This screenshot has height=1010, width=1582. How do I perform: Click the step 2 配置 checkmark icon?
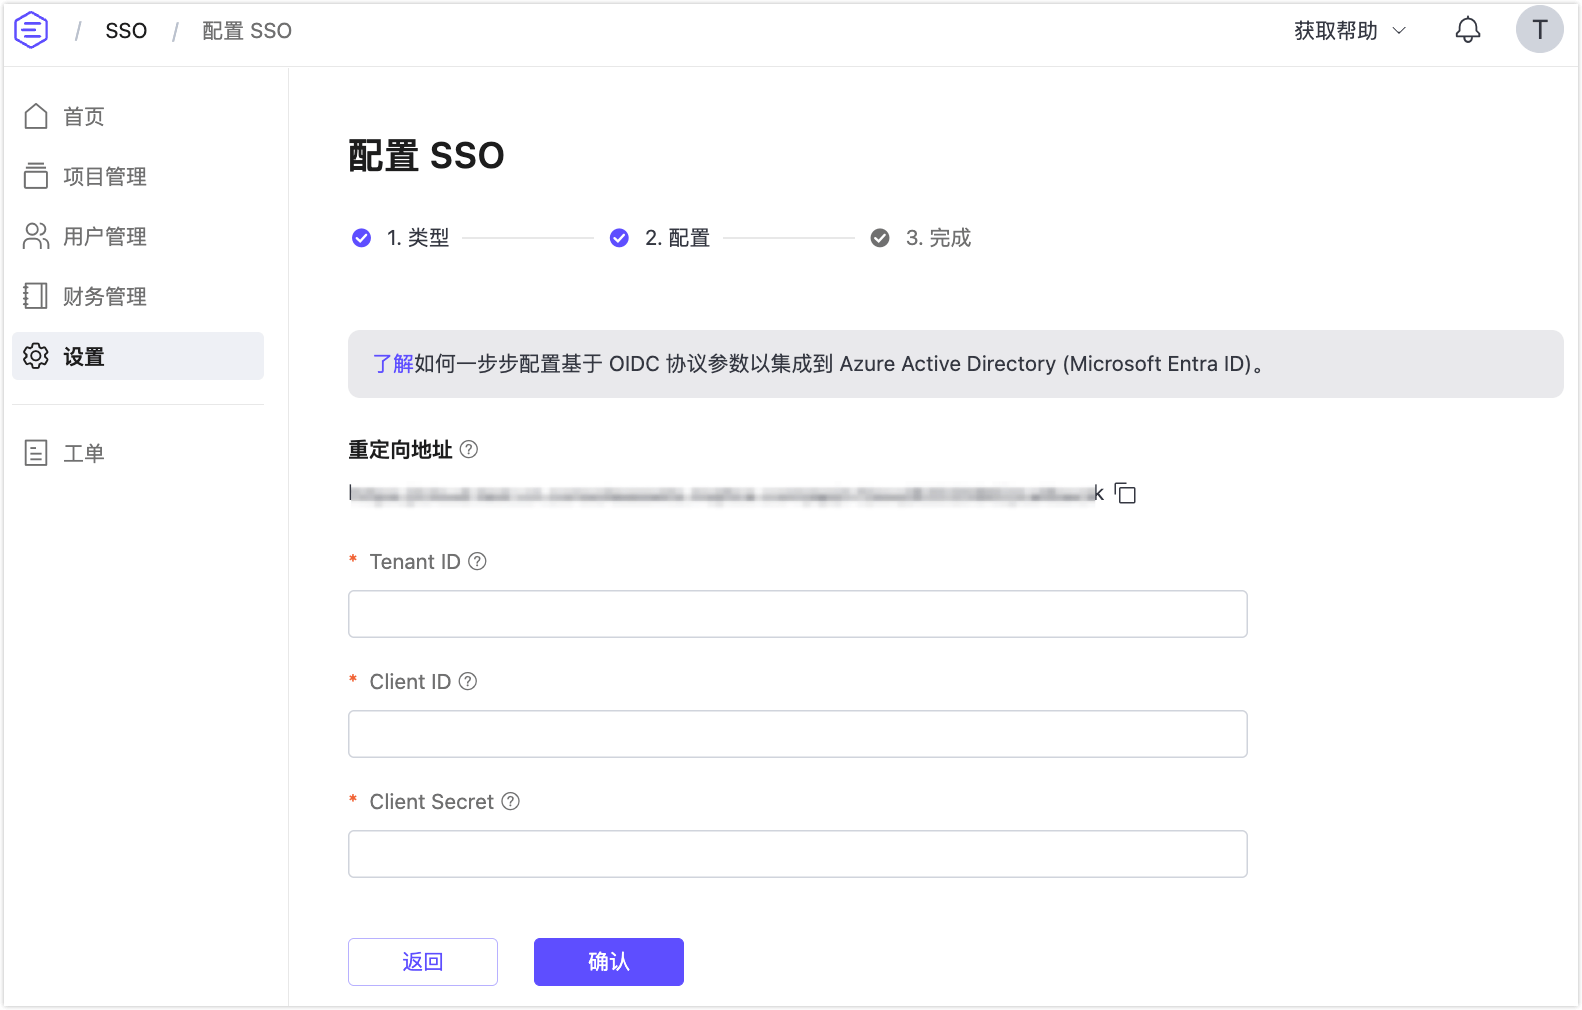(619, 238)
